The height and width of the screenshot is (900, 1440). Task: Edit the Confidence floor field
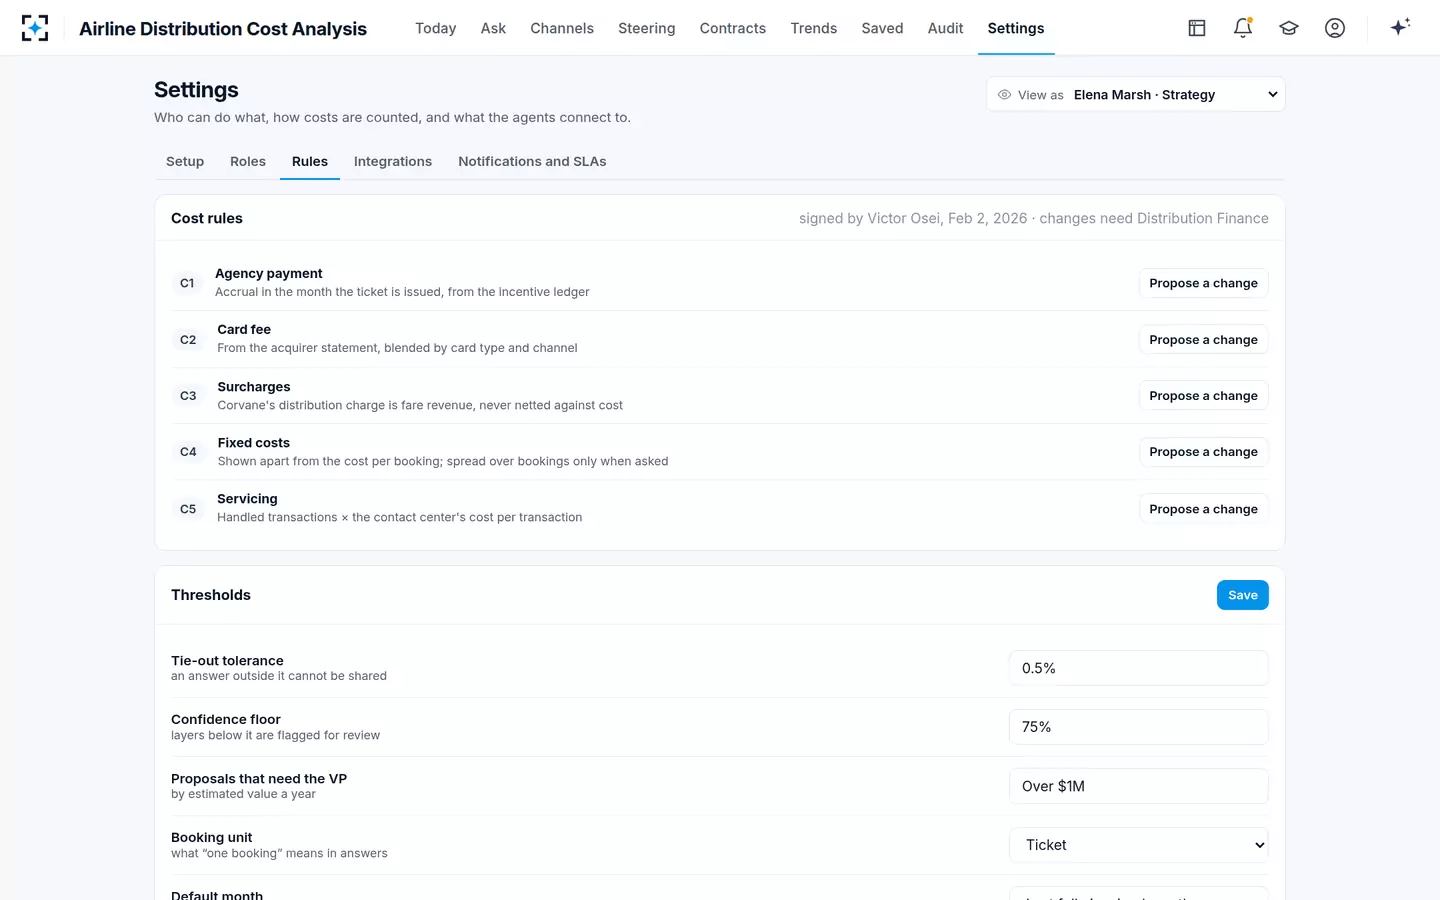[x=1139, y=727]
